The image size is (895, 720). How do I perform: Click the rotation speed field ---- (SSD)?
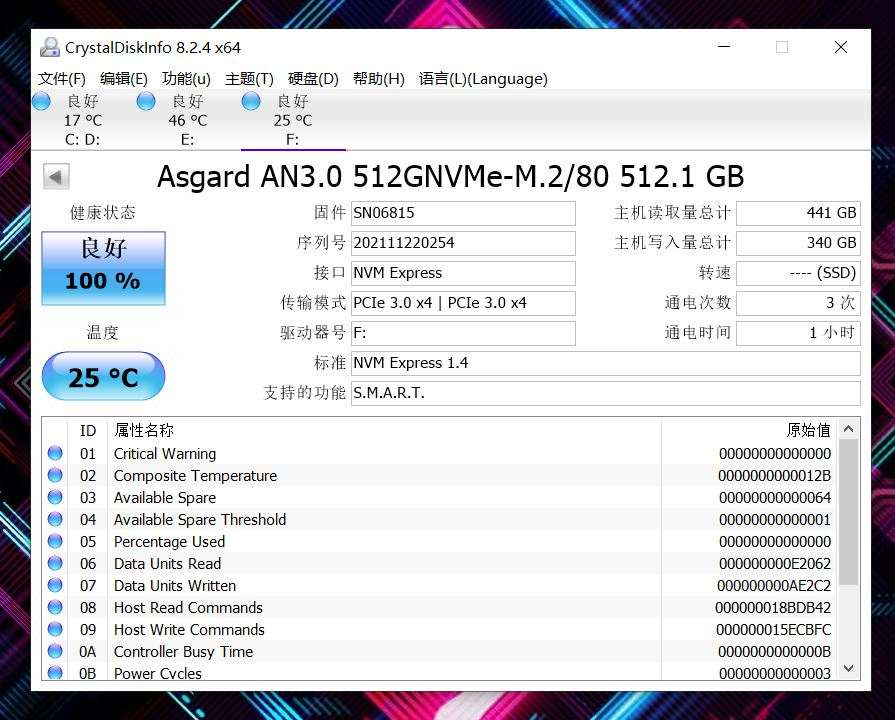(x=798, y=273)
